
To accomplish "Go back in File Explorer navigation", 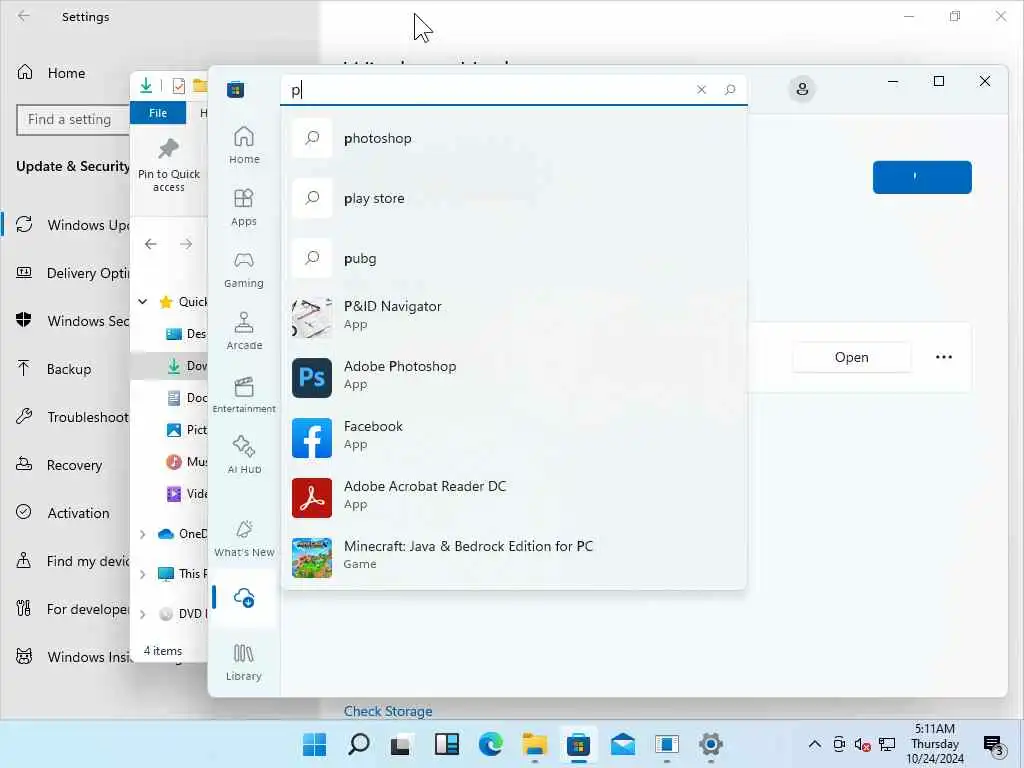I will (151, 244).
